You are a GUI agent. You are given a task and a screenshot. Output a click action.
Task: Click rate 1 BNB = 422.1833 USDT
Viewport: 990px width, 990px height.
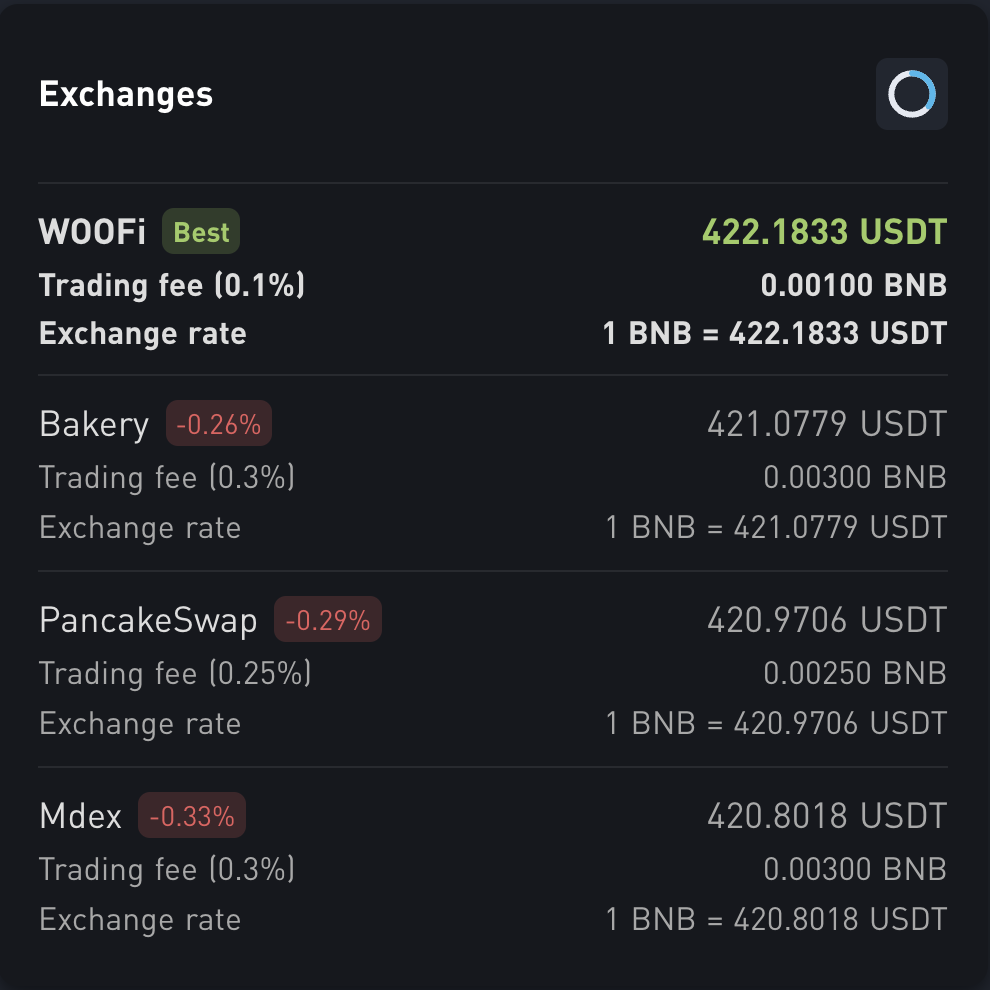[x=775, y=333]
